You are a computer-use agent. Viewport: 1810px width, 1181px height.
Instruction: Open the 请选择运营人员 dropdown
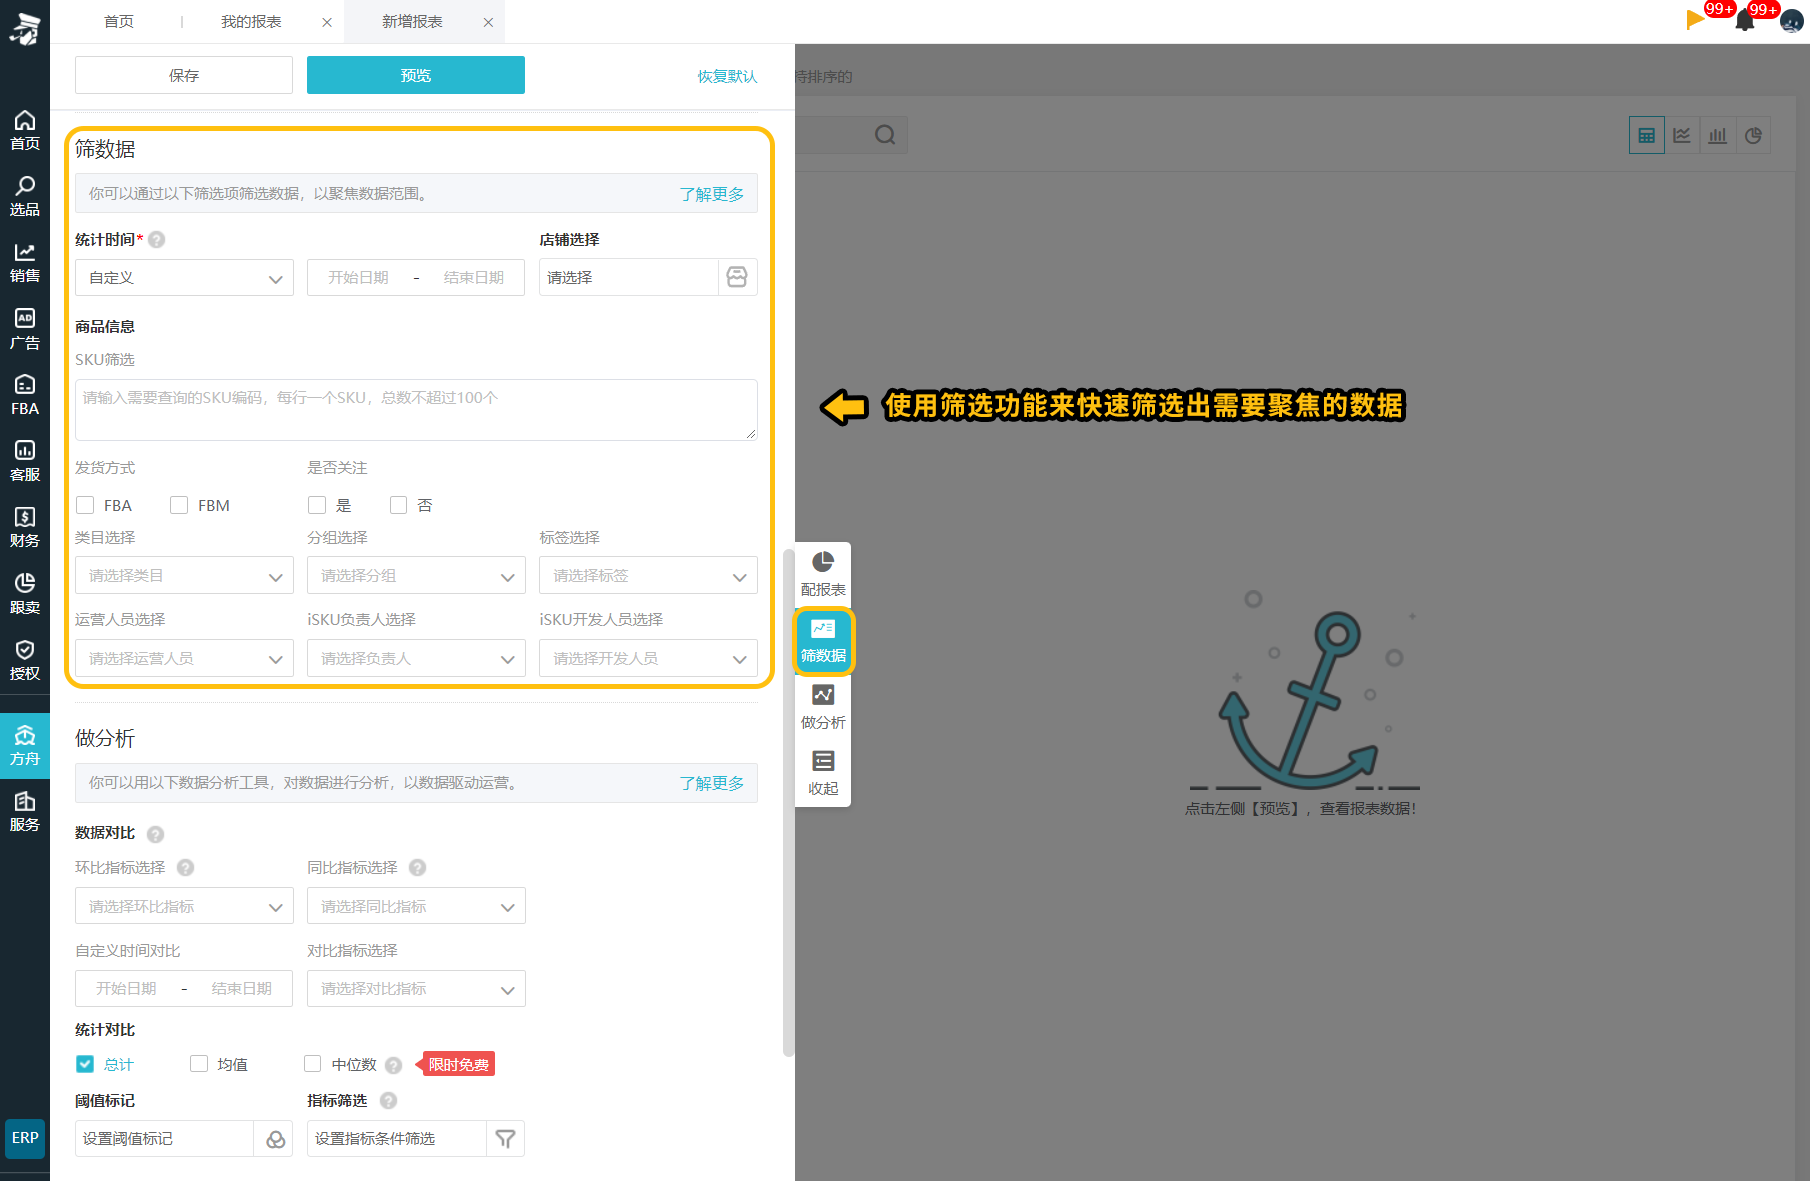tap(184, 659)
